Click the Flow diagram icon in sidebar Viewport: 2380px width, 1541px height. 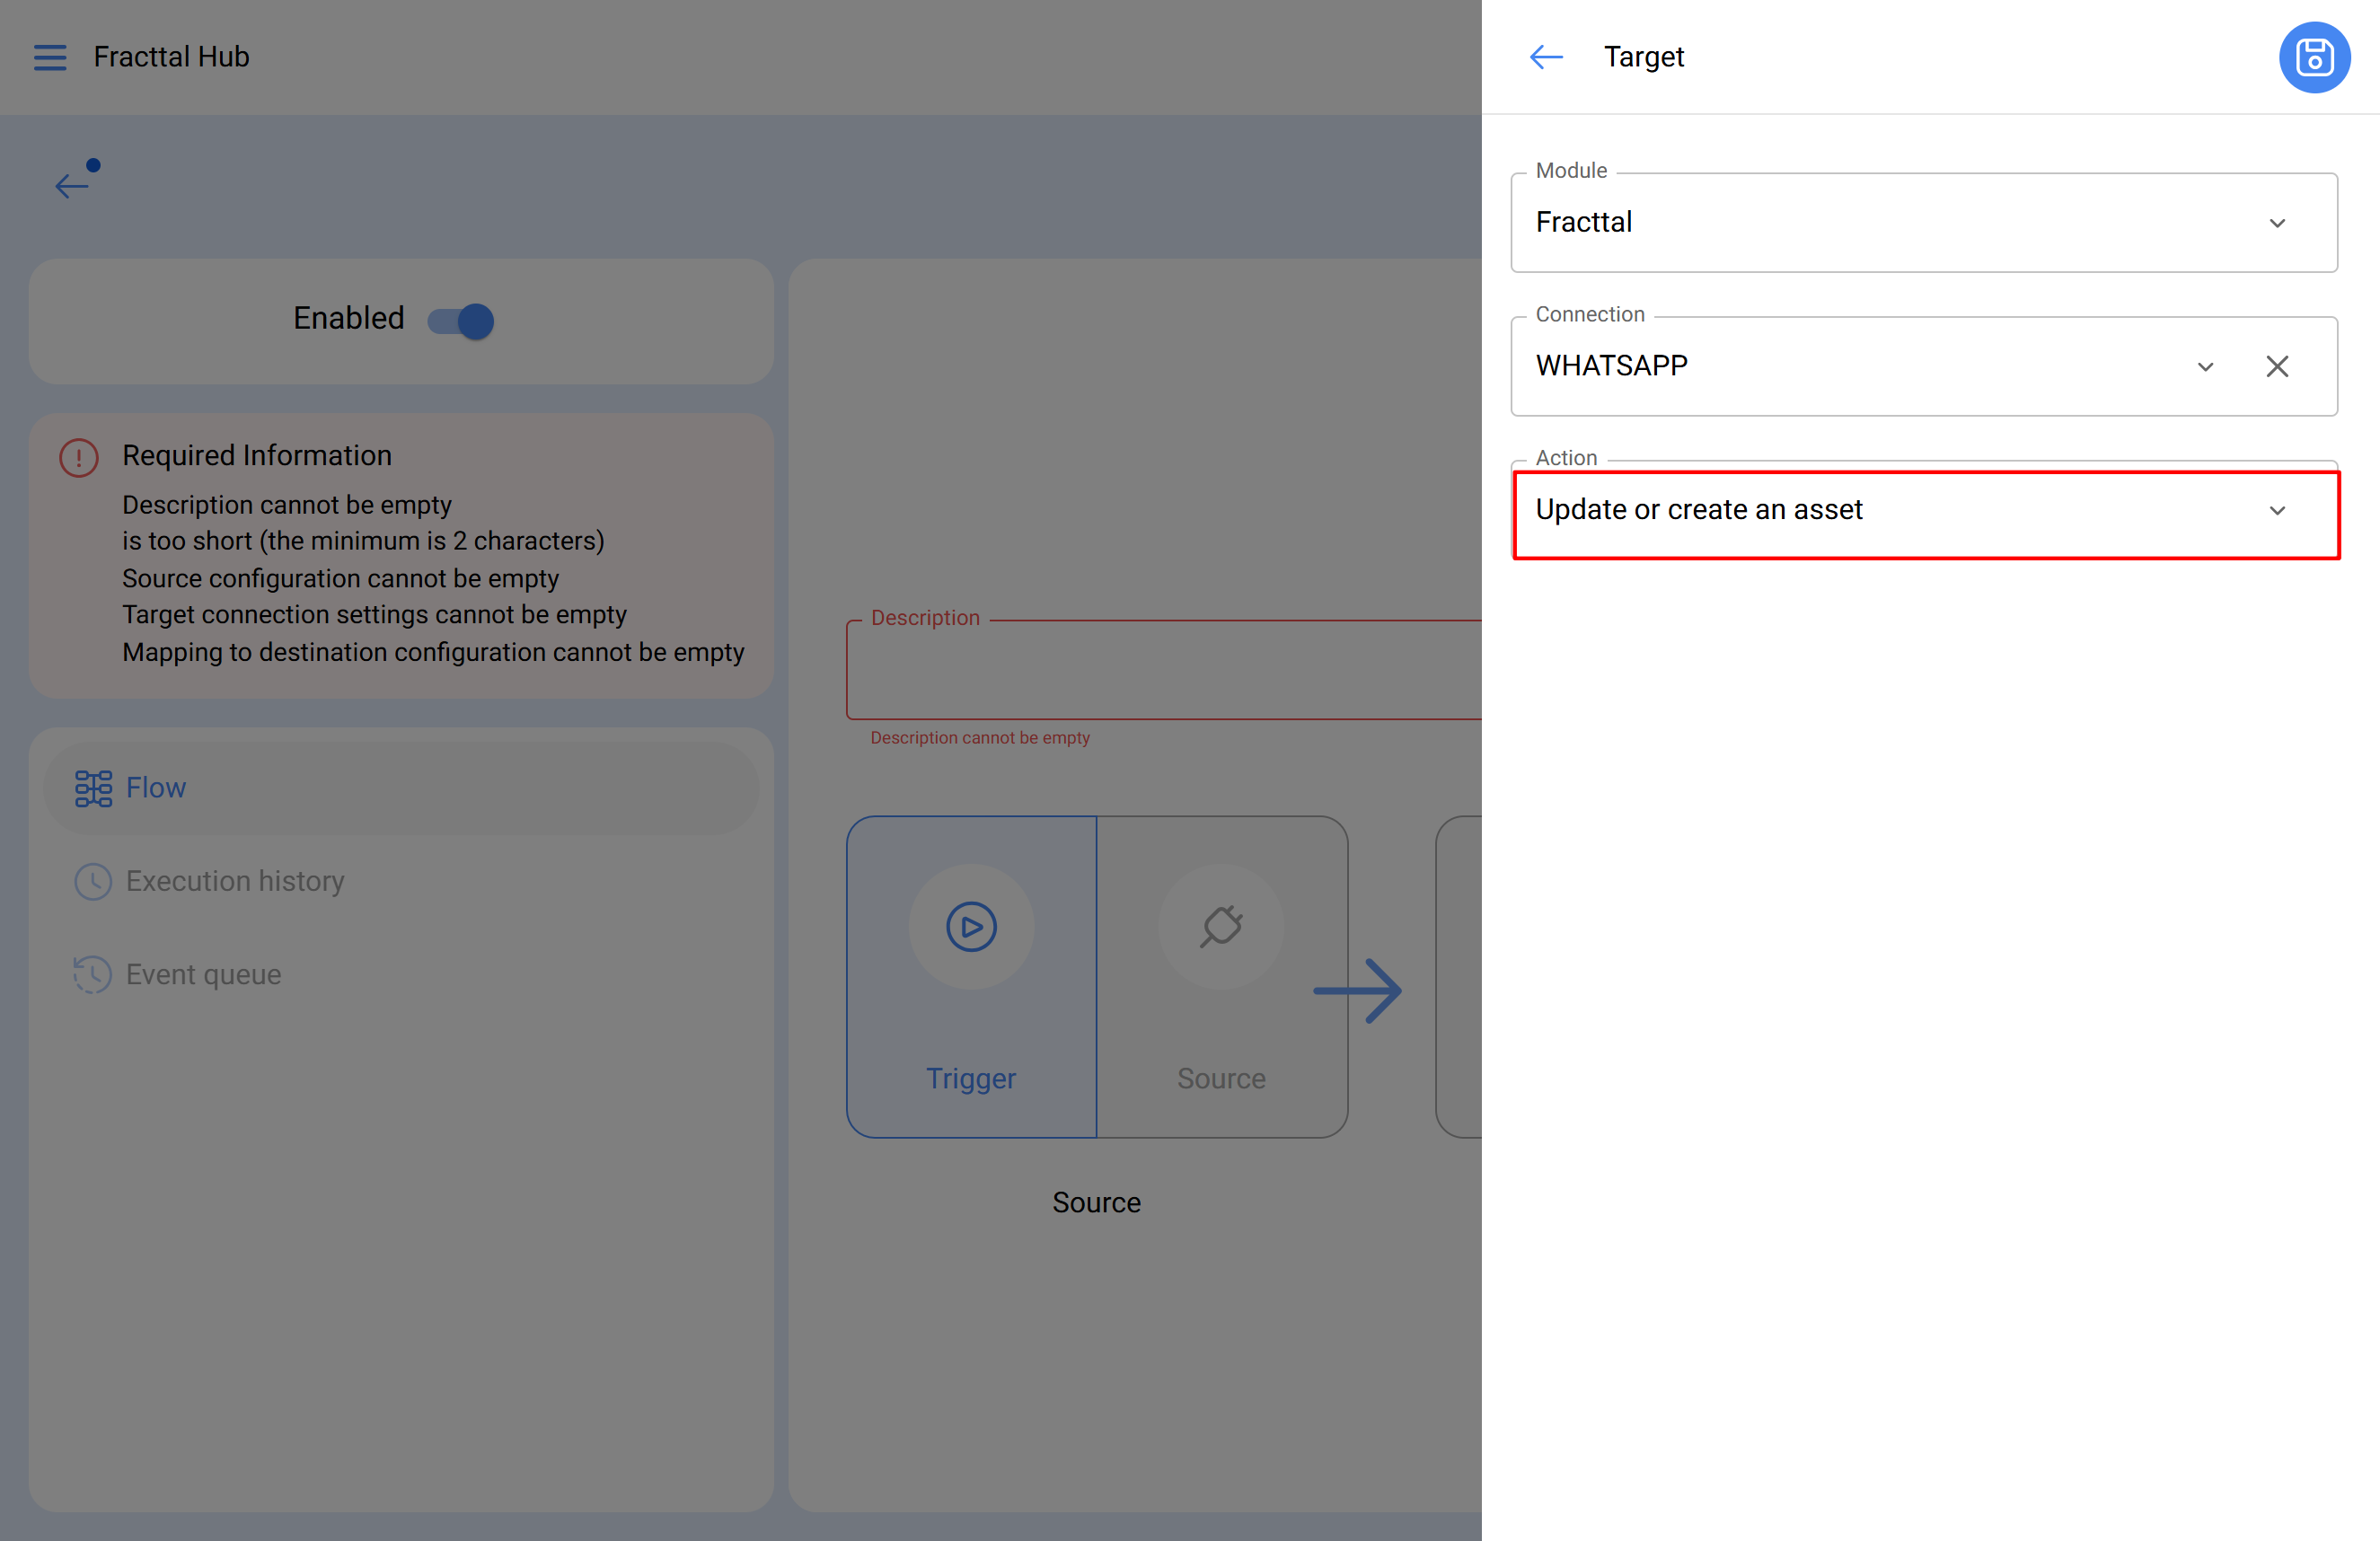[x=93, y=788]
